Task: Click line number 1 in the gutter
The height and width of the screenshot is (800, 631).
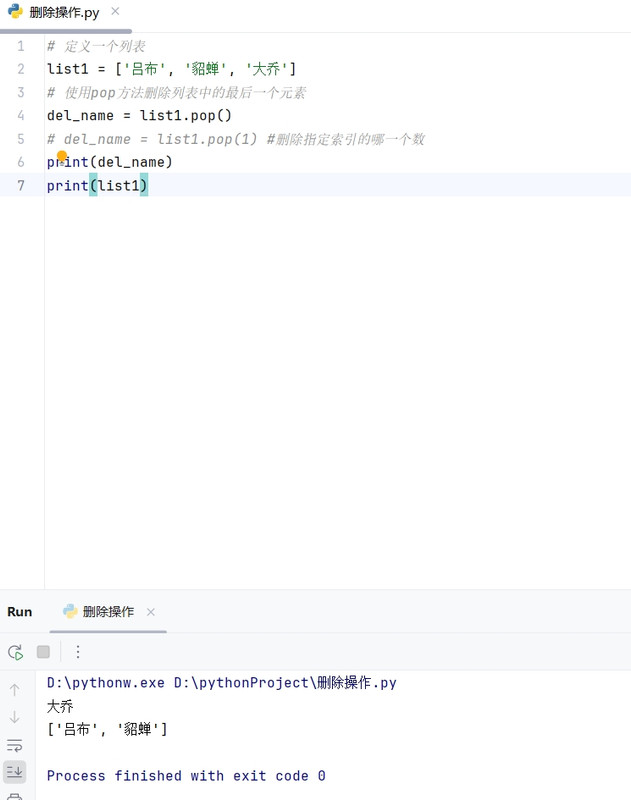Action: [21, 46]
